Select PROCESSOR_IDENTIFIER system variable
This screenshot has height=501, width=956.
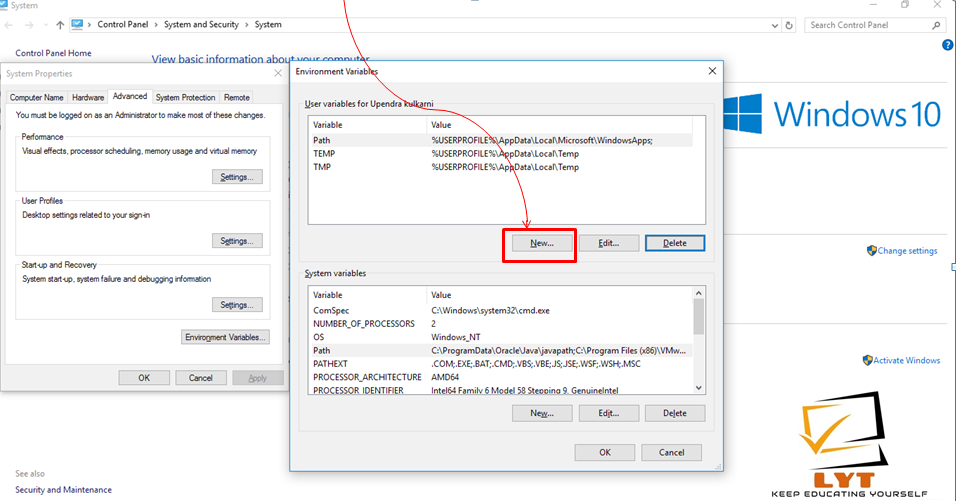(x=501, y=390)
